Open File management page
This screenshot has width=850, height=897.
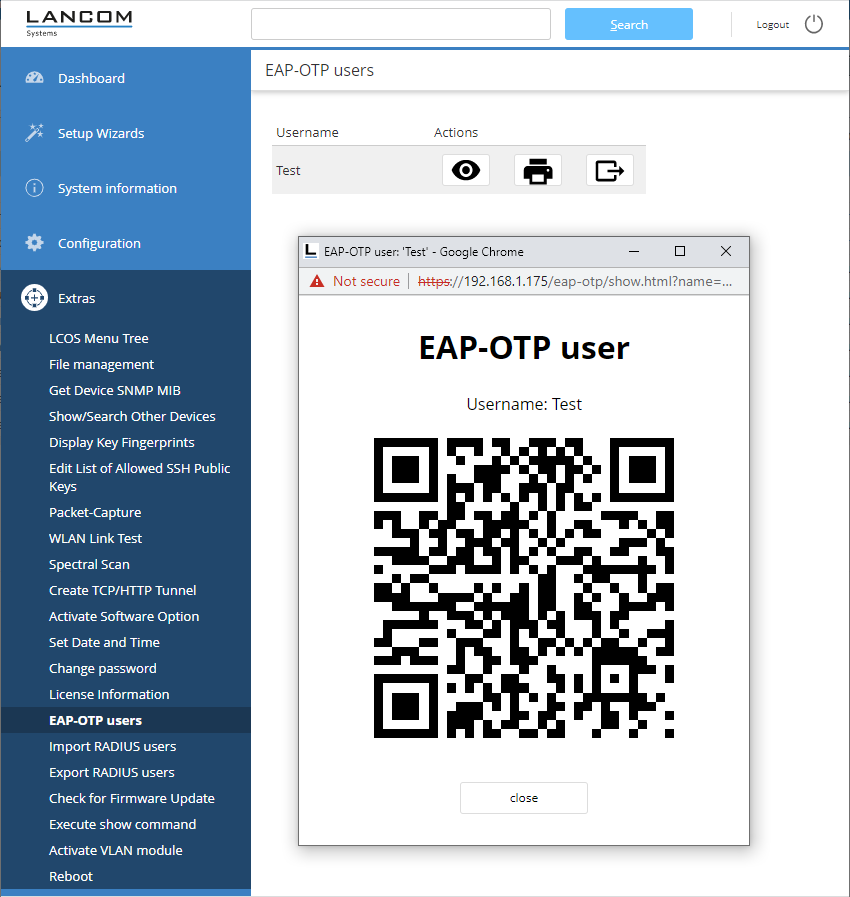click(101, 364)
